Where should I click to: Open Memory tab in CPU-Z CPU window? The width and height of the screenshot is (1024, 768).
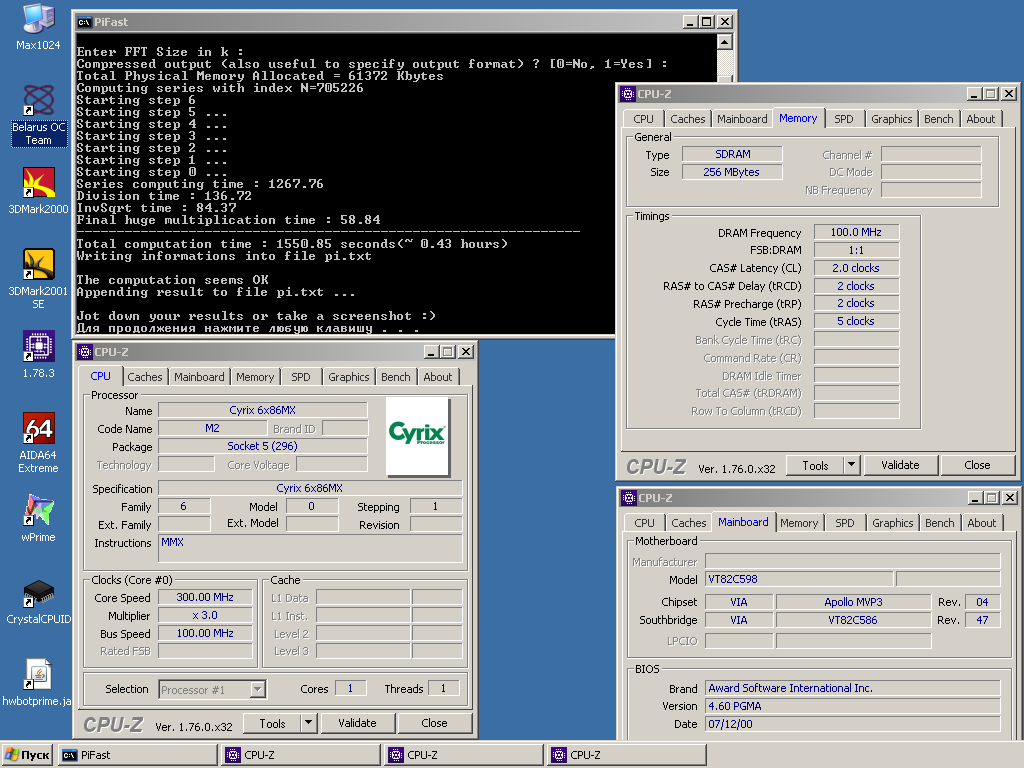click(255, 377)
